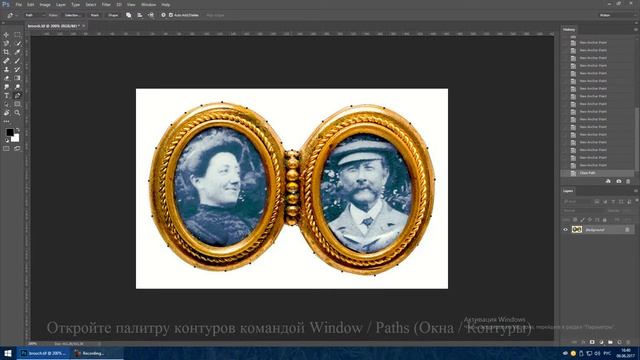
Task: Select the Gradient tool
Action: coord(17,78)
